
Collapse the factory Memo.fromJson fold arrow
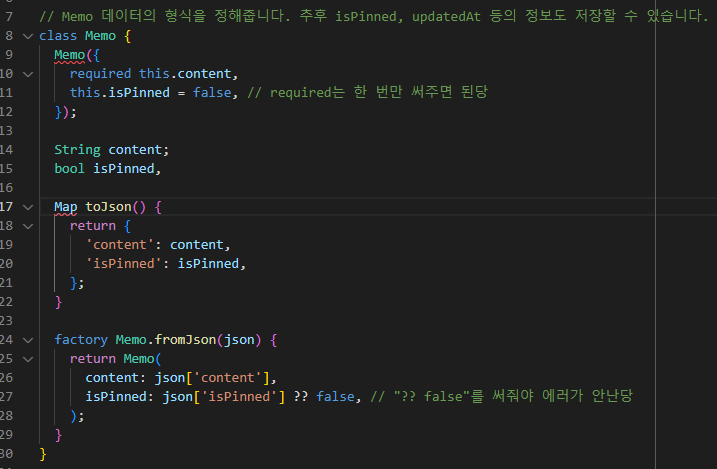pyautogui.click(x=28, y=340)
